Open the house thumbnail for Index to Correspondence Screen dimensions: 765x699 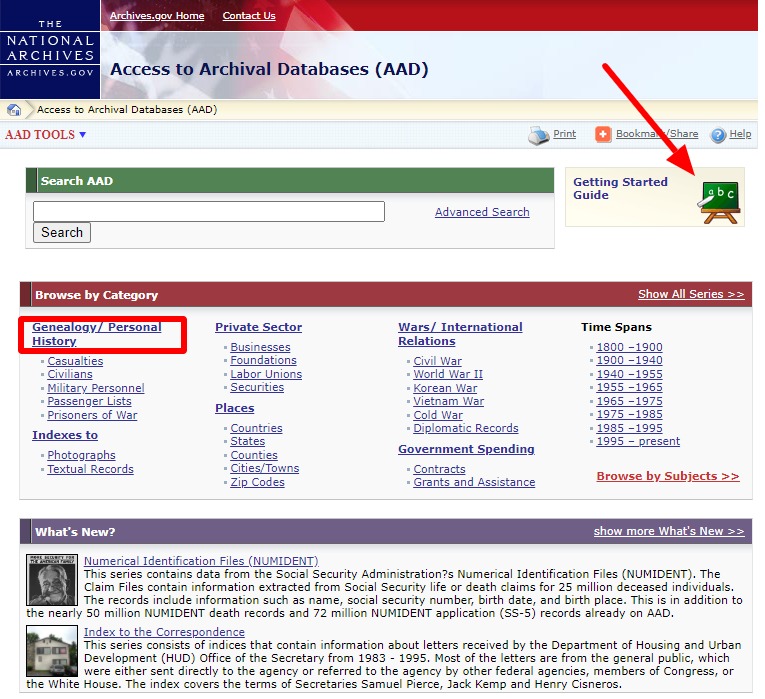pyautogui.click(x=52, y=650)
